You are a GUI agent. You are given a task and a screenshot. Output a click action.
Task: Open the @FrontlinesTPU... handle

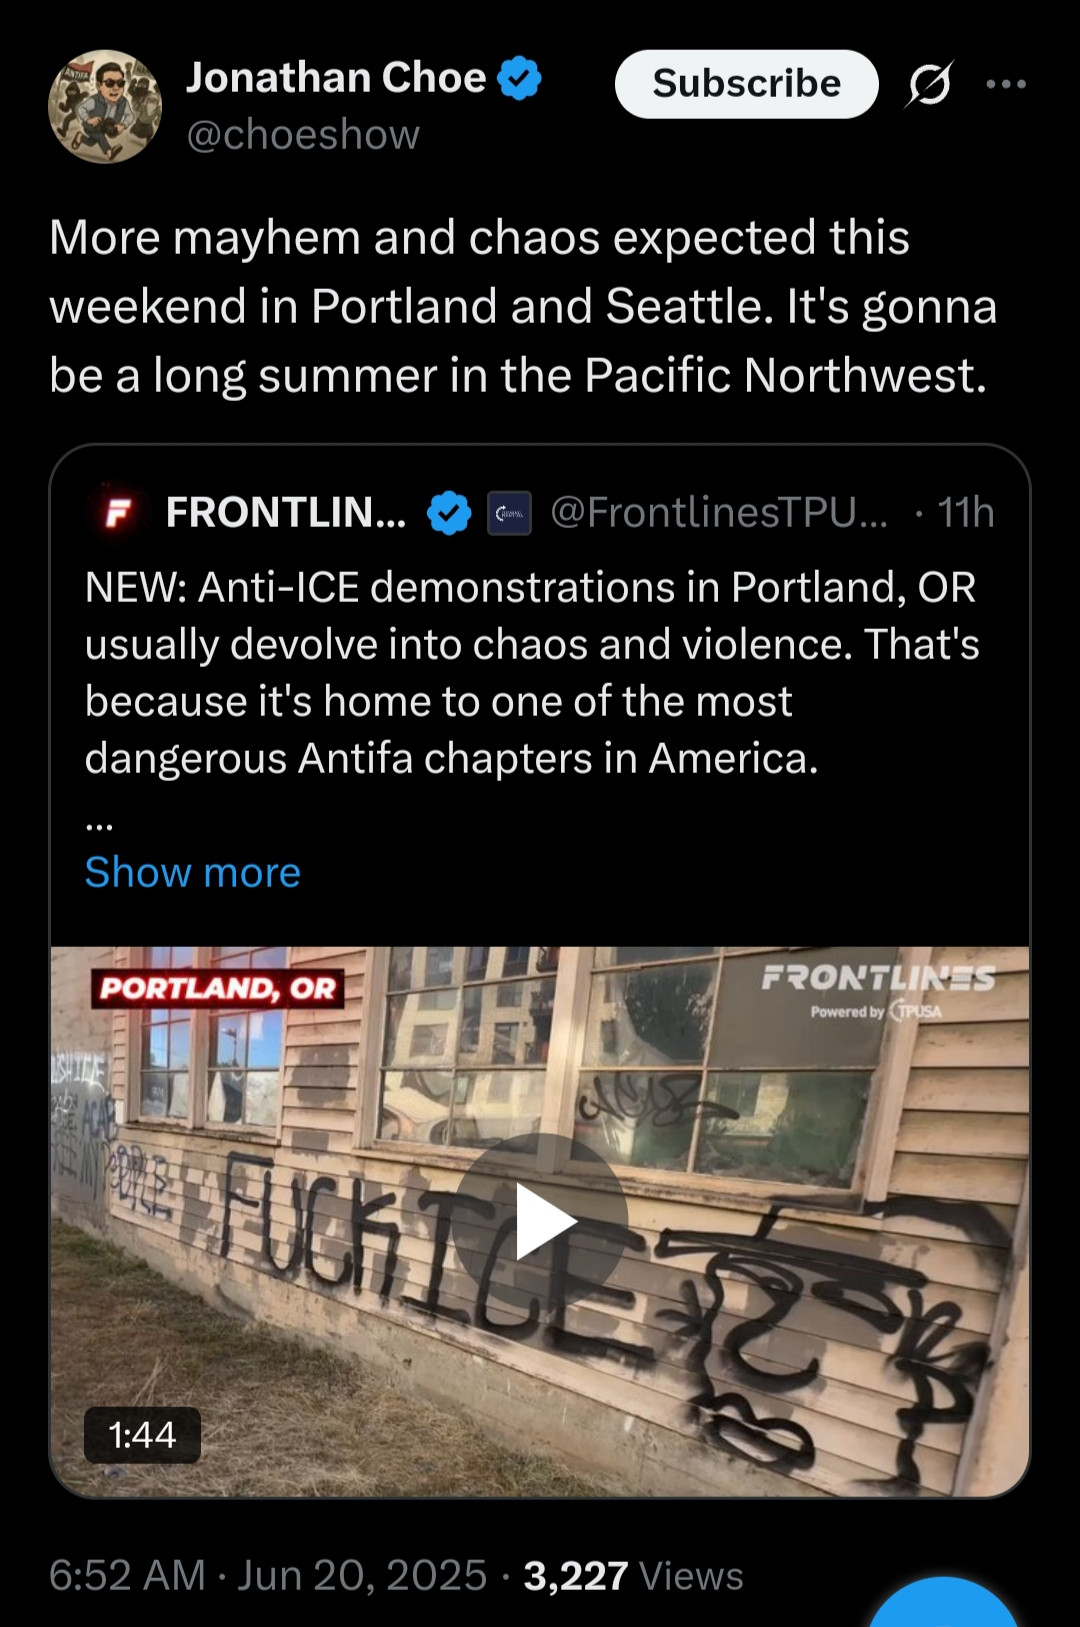[x=719, y=513]
